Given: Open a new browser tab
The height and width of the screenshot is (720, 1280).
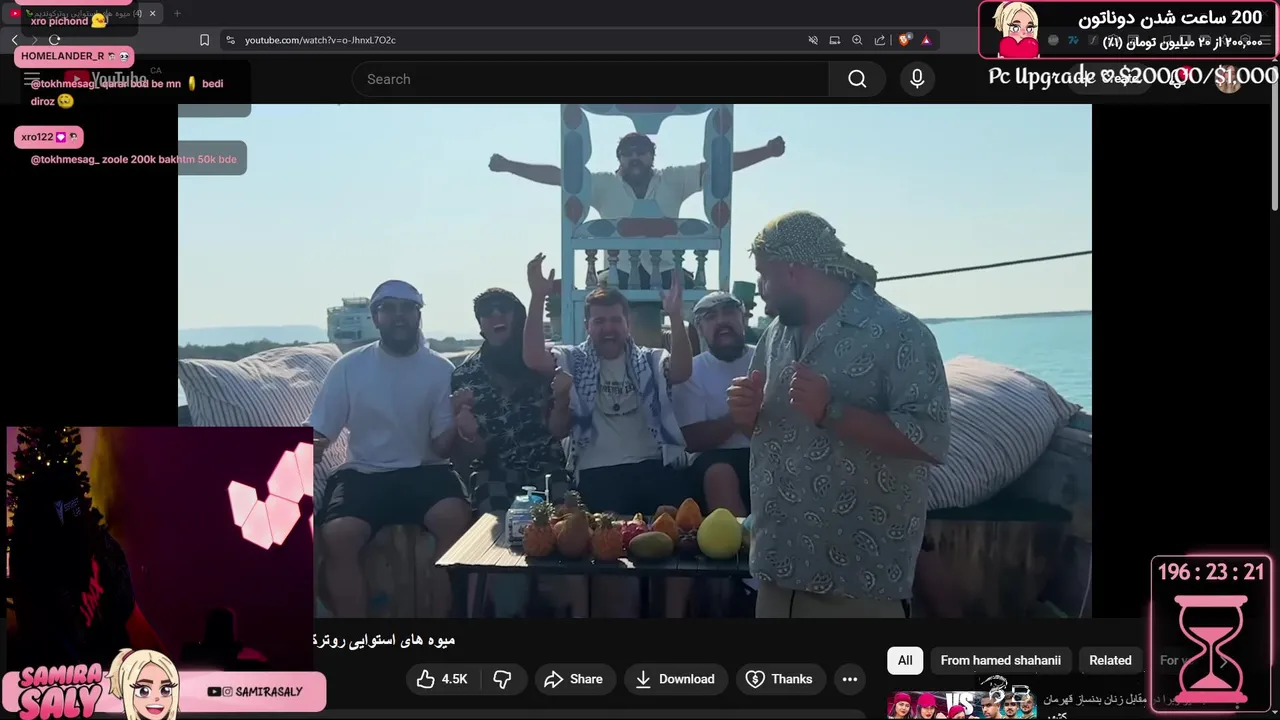Looking at the screenshot, I should (x=177, y=14).
